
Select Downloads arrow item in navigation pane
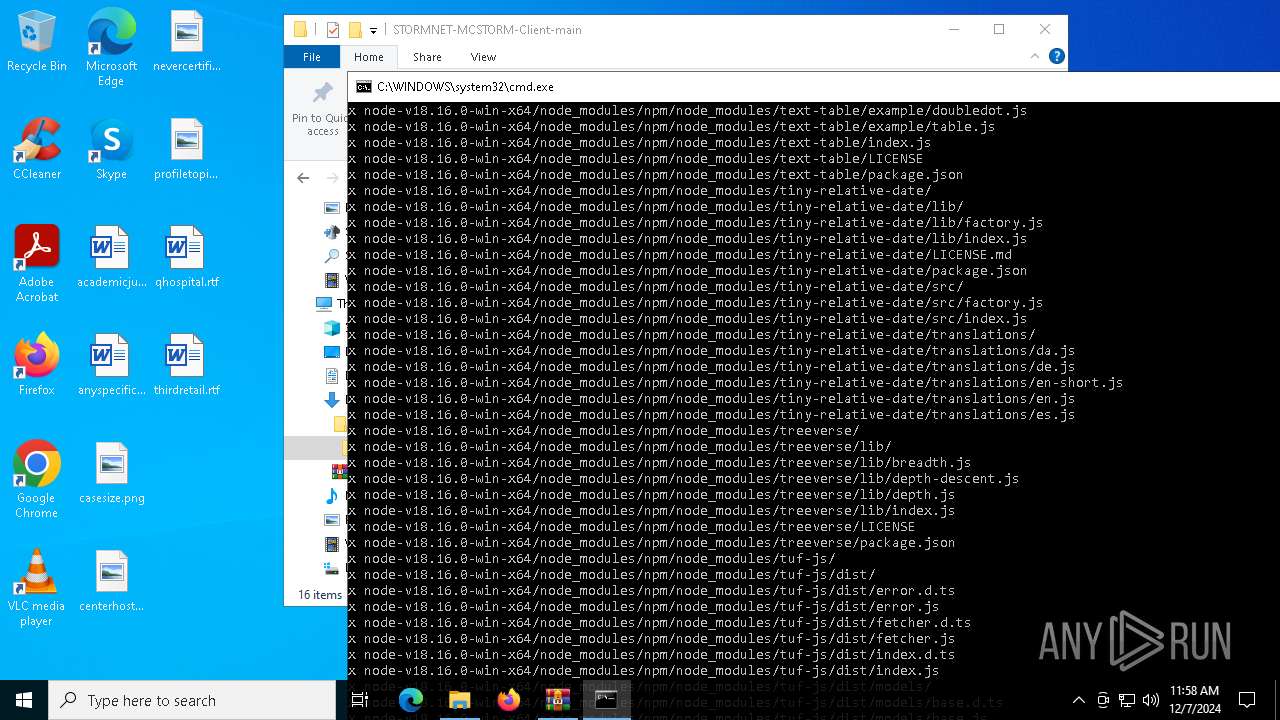pos(332,399)
